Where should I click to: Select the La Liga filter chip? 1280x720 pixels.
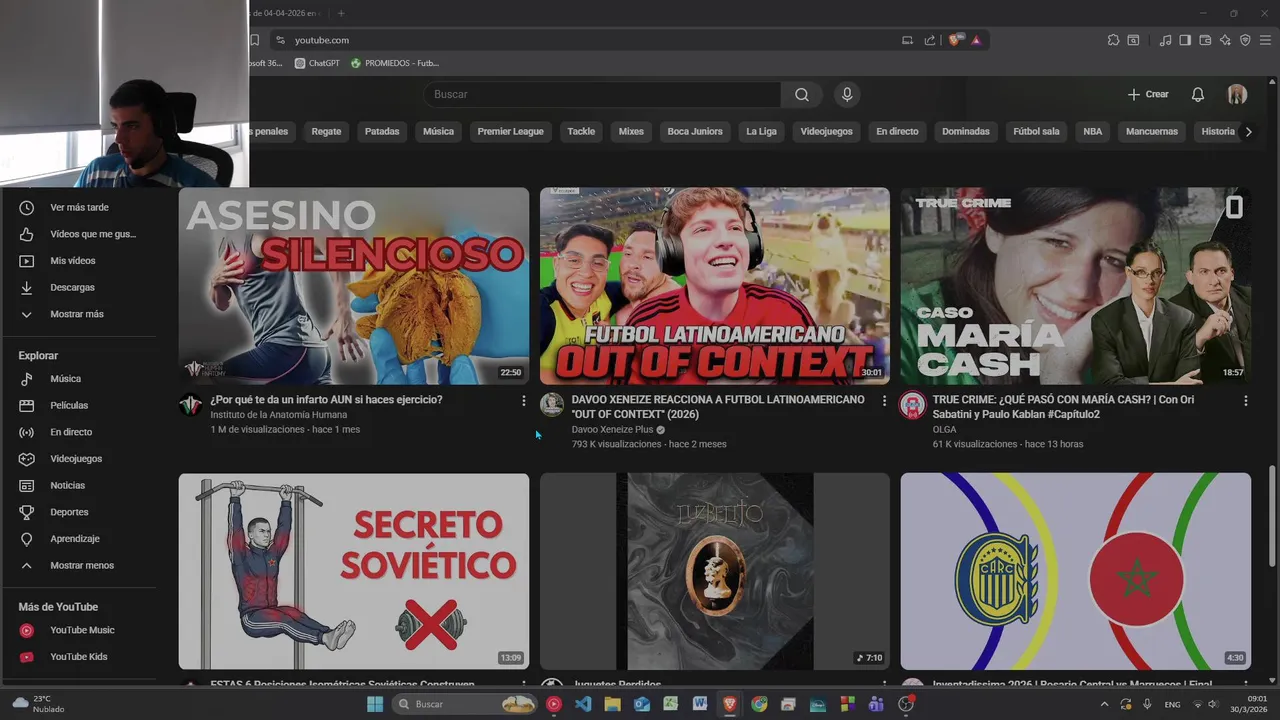(761, 131)
